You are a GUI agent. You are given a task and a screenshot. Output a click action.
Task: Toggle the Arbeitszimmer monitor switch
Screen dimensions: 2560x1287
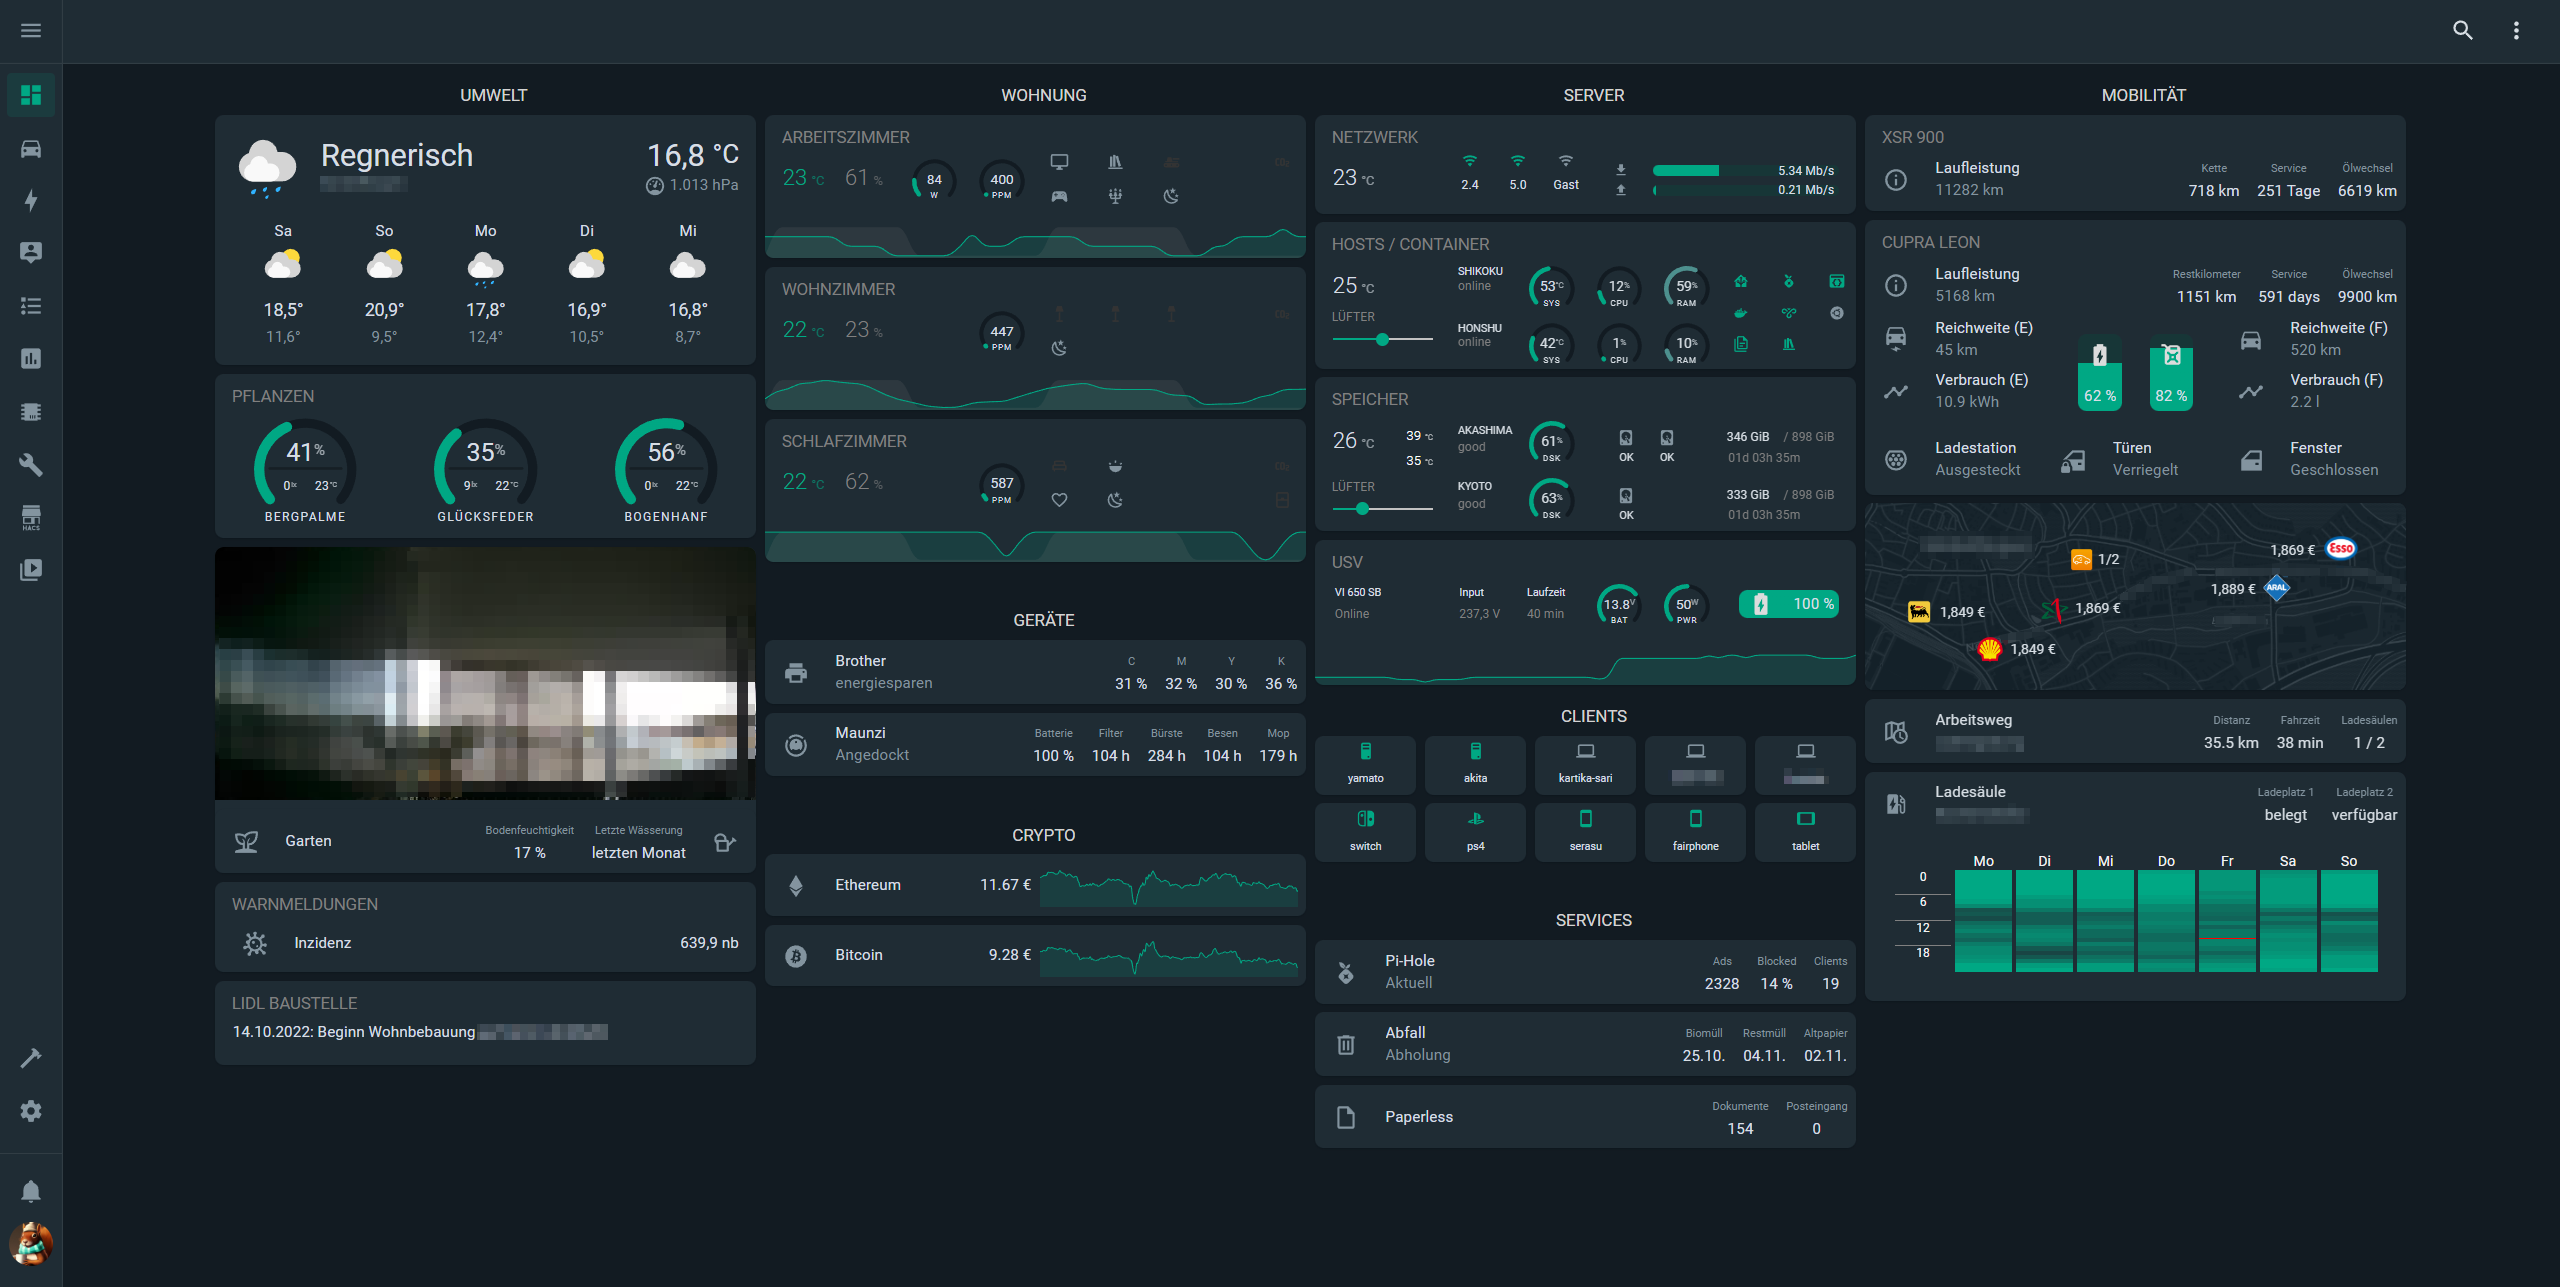coord(1059,162)
